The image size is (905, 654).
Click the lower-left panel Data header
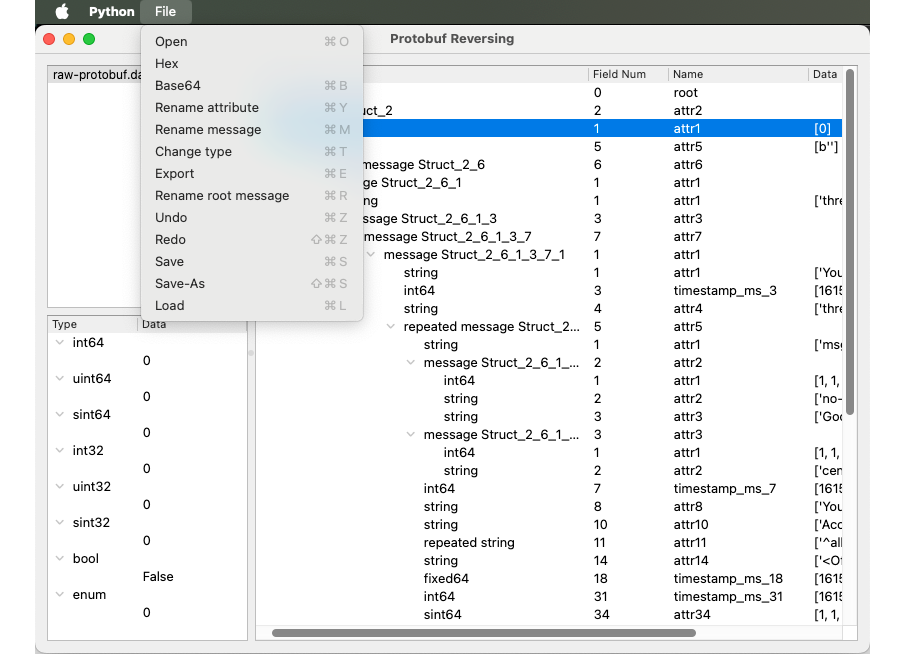(x=192, y=324)
